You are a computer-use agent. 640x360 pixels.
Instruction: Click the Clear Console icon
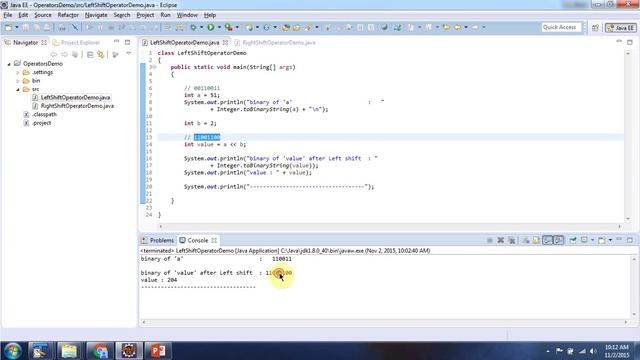pyautogui.click(x=526, y=240)
